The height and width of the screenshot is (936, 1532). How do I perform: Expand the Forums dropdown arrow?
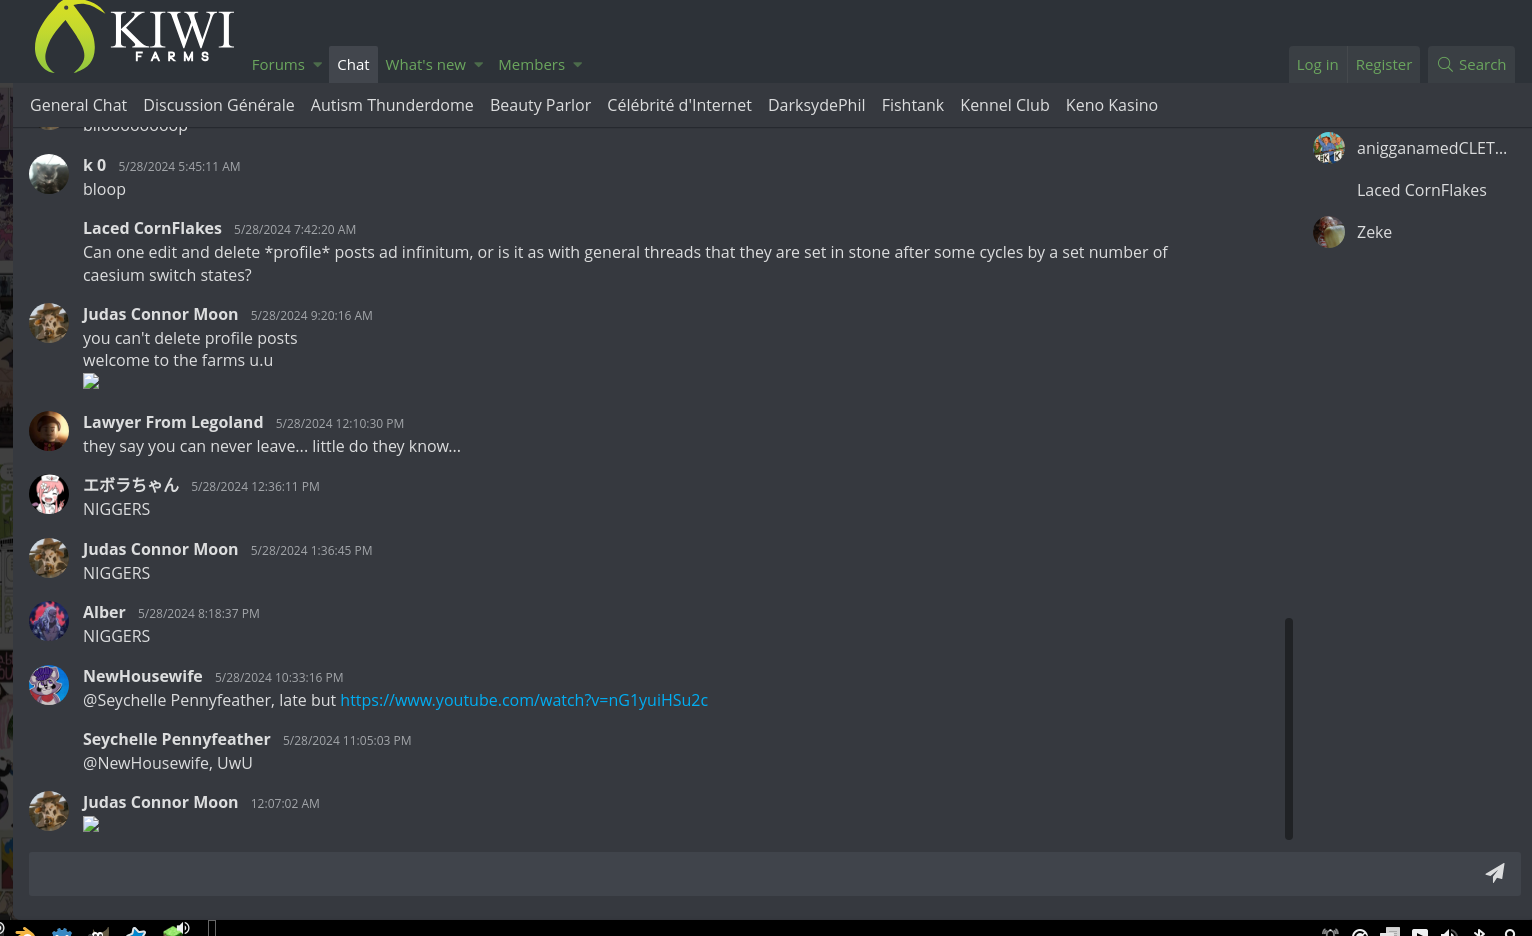click(318, 65)
